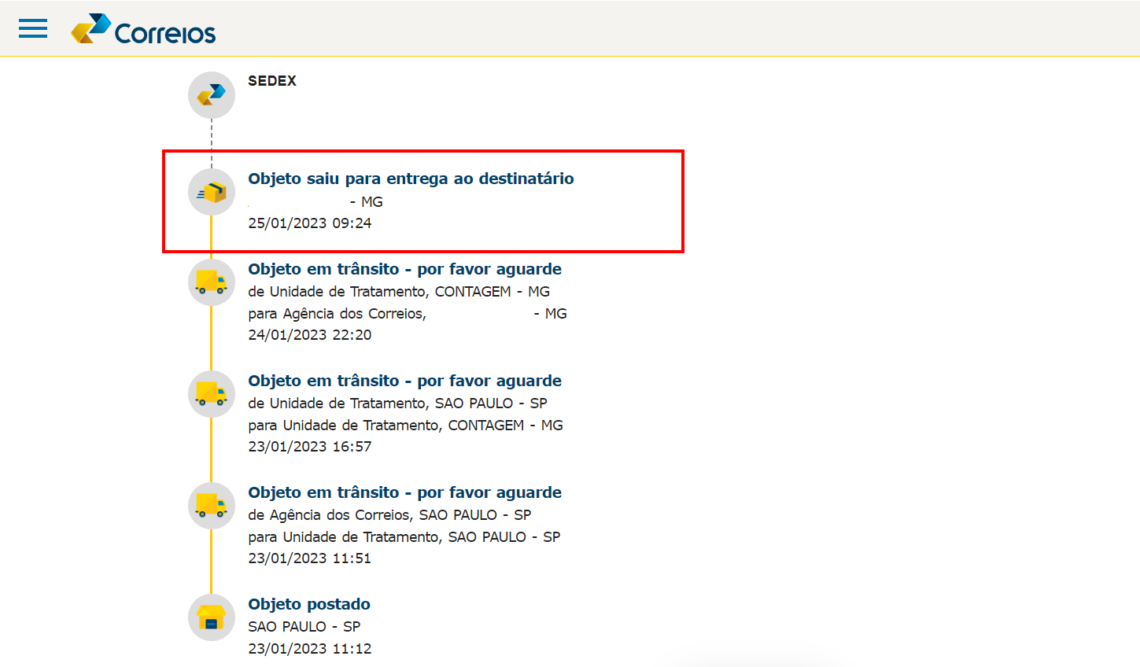Click in-transit heading above 'de Unidade de Tratamento, CONTAGEM'
Image resolution: width=1140 pixels, height=667 pixels.
pos(404,269)
